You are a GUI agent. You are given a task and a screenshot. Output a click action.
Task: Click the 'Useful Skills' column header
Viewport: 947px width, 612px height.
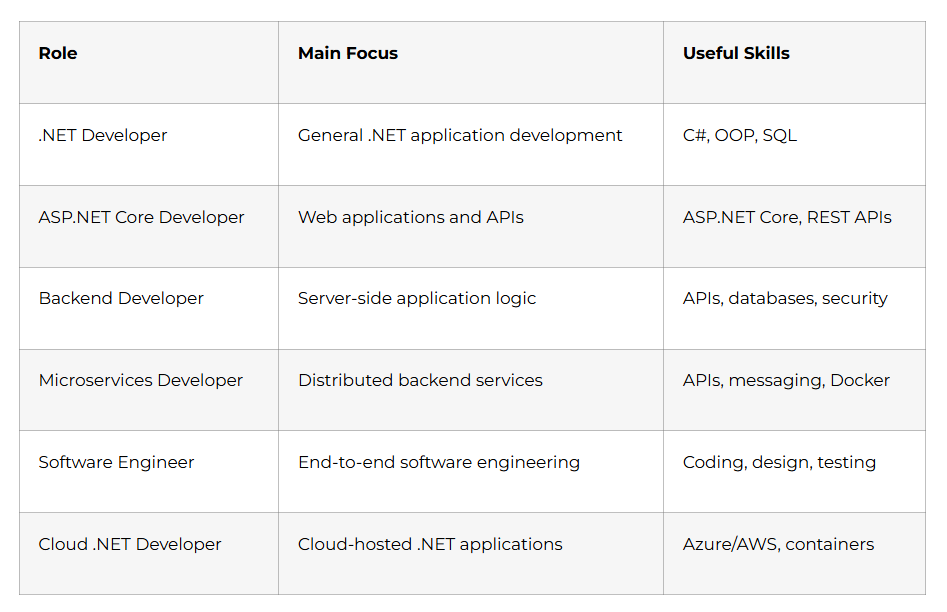coord(794,62)
